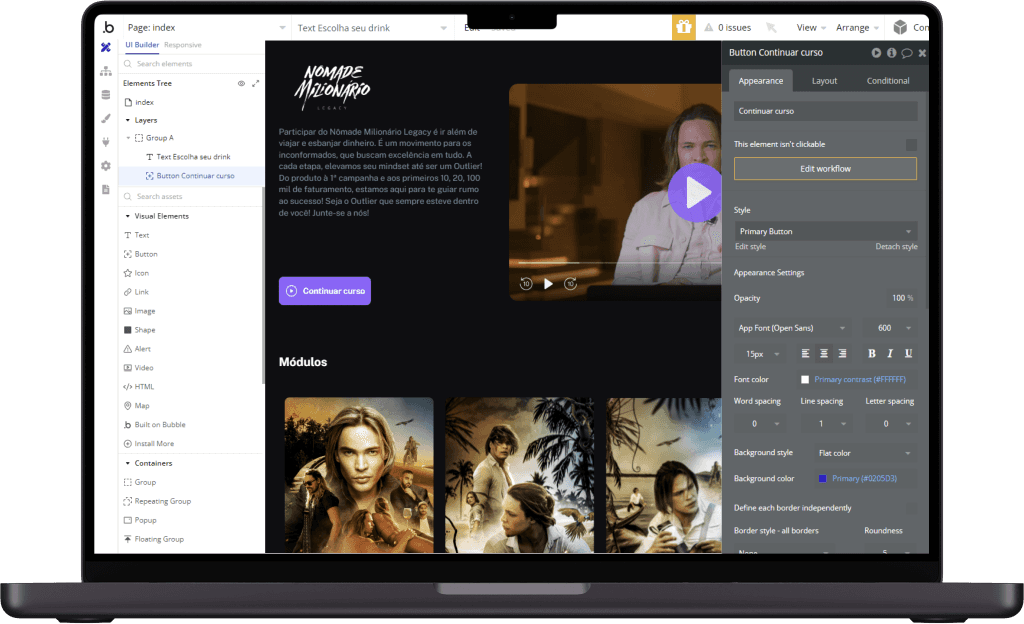Collapse the Visual Elements section
This screenshot has height=624, width=1024.
128,216
